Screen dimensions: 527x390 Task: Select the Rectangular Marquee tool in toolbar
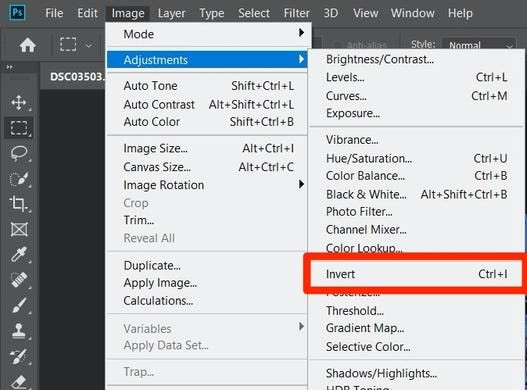[x=19, y=128]
